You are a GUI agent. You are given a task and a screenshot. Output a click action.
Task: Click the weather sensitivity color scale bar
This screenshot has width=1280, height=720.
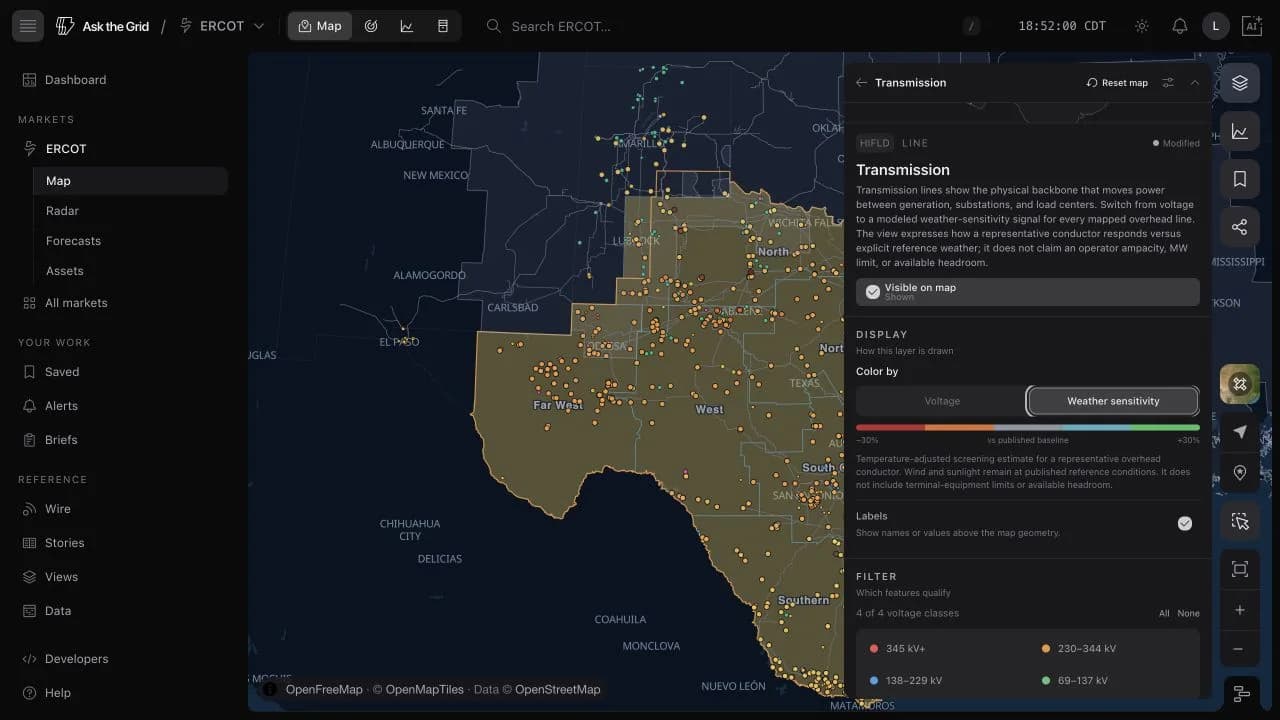pos(1028,428)
